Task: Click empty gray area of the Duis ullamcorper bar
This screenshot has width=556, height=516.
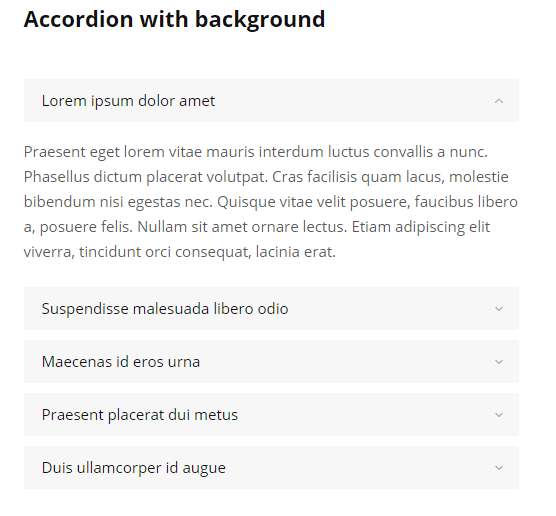Action: pos(358,468)
